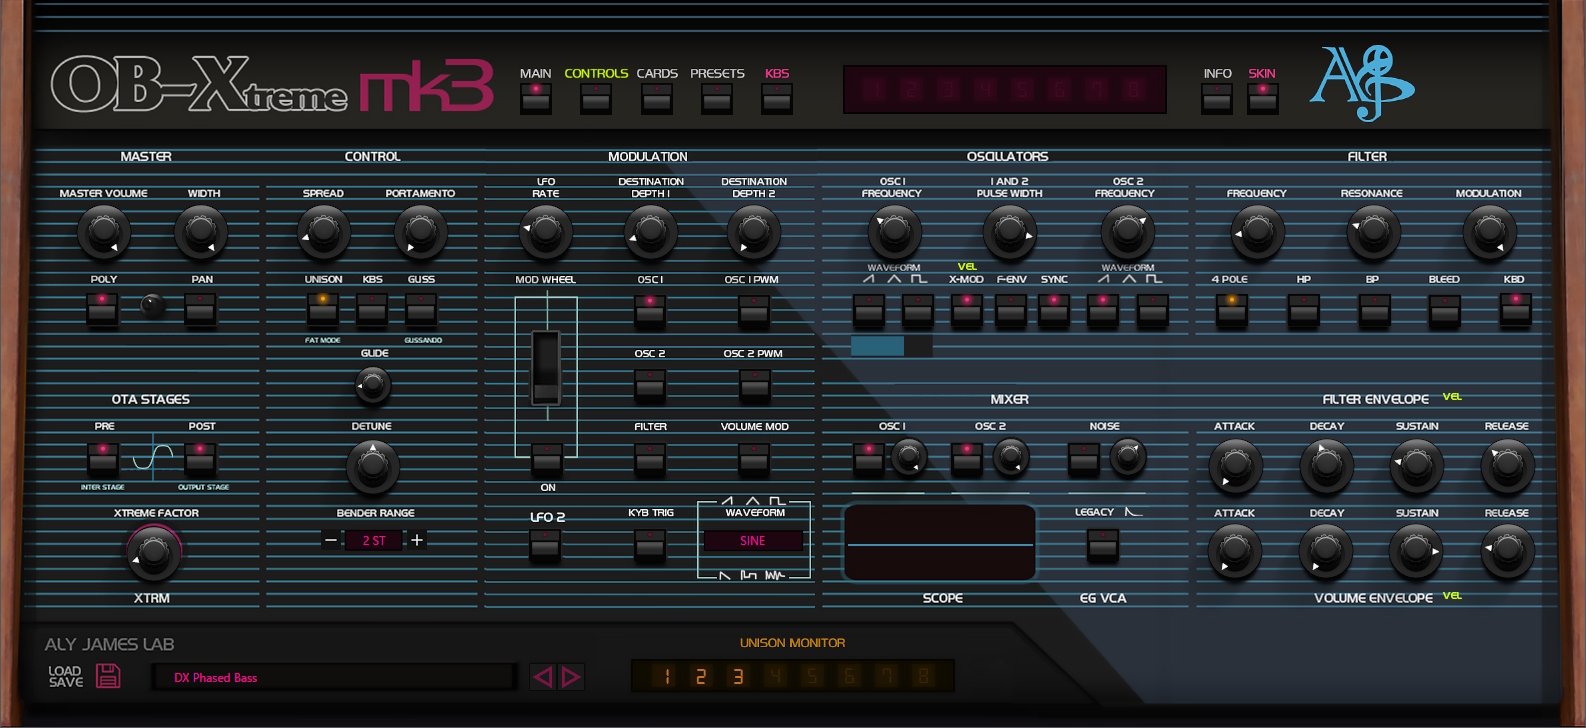Click the Destination Depth 2 knob
1586x728 pixels.
tap(754, 232)
